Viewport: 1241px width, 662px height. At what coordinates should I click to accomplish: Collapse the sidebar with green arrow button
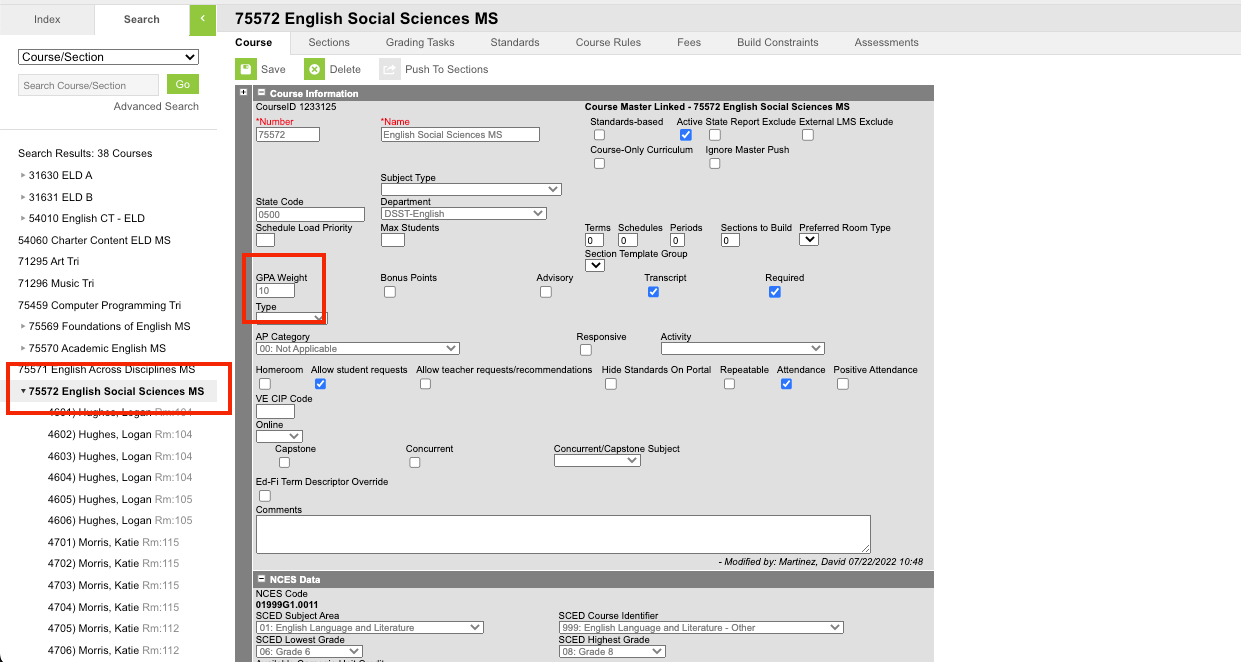(x=203, y=19)
